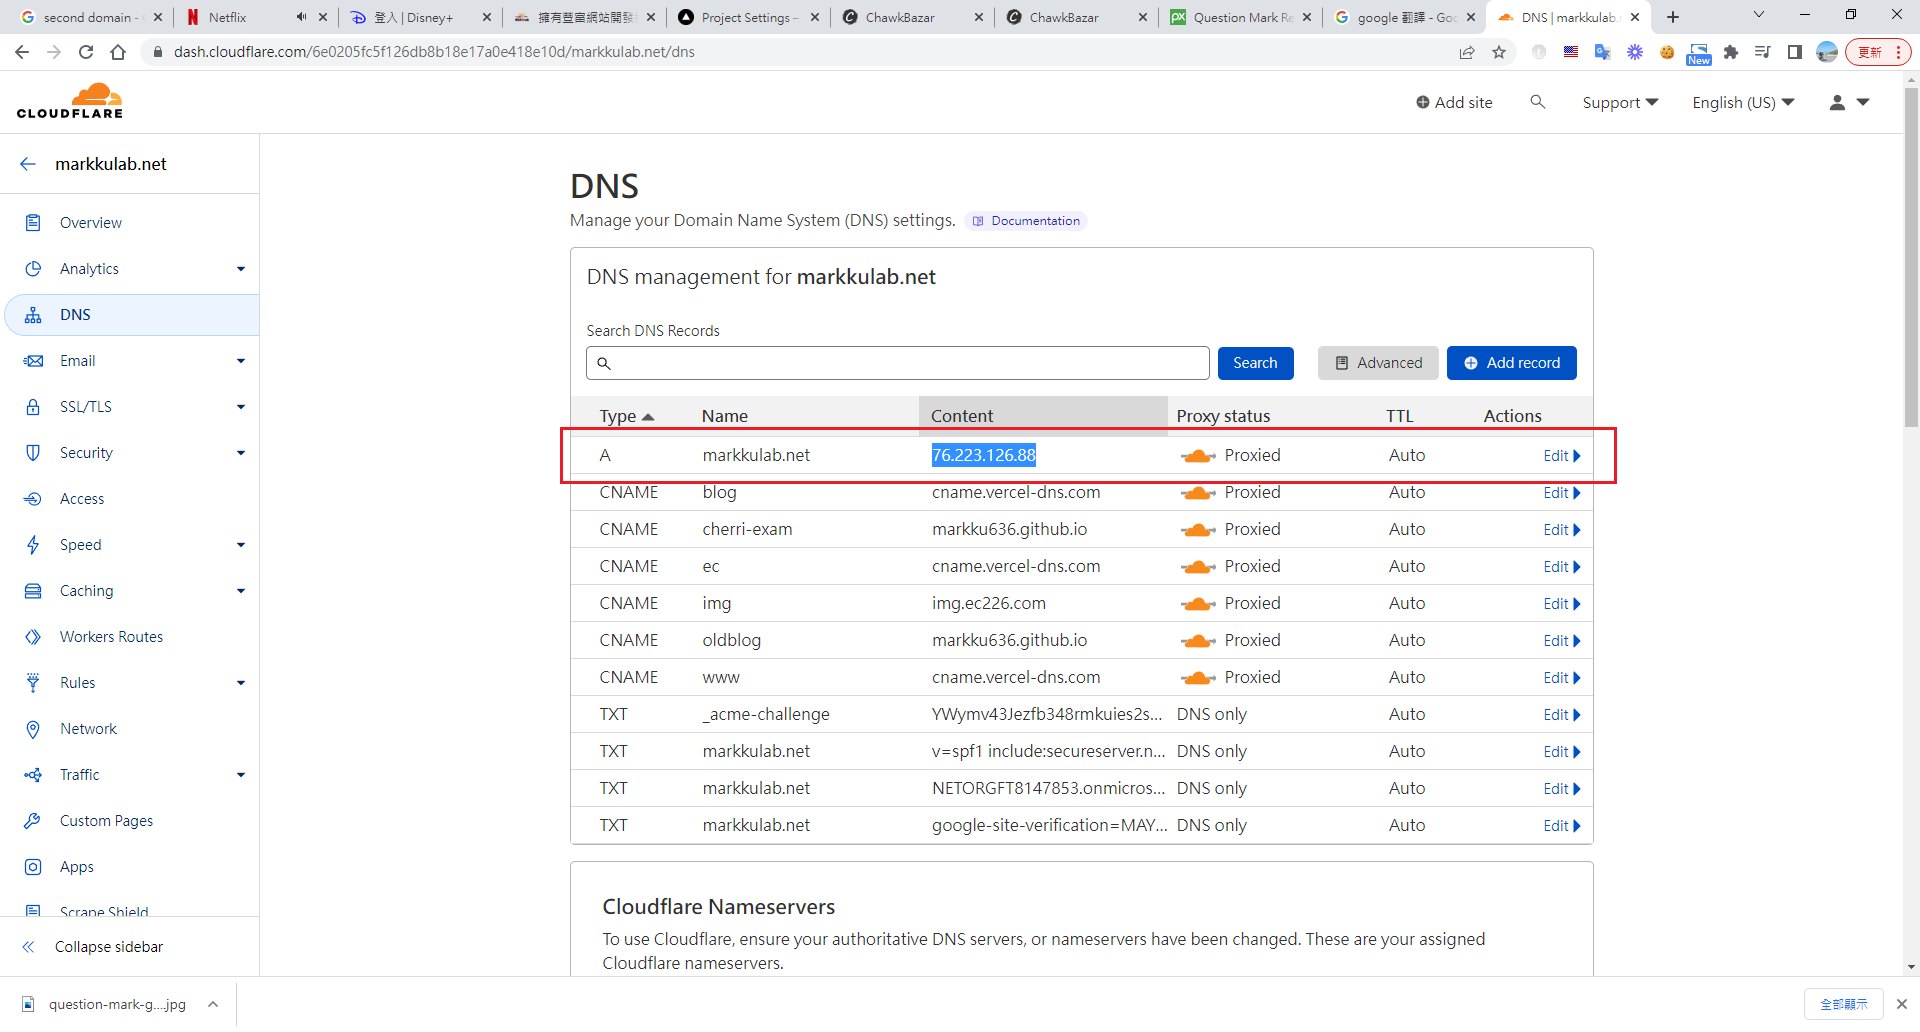This screenshot has height=1032, width=1920.
Task: Open the user account profile icon
Action: click(x=1837, y=102)
